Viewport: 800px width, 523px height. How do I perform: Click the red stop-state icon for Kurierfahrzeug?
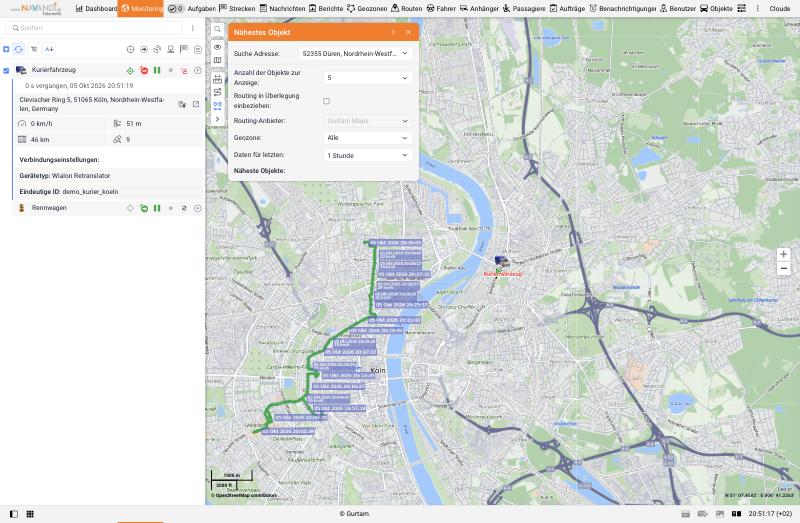[144, 71]
